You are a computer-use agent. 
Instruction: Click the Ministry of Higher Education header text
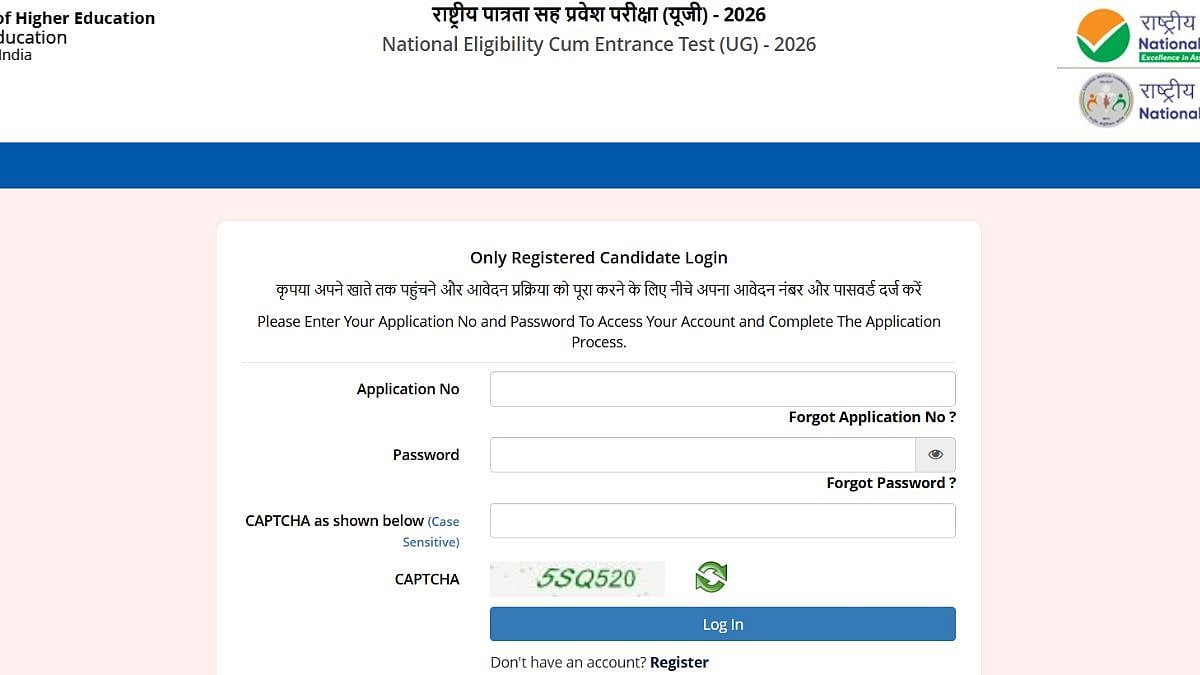[77, 18]
